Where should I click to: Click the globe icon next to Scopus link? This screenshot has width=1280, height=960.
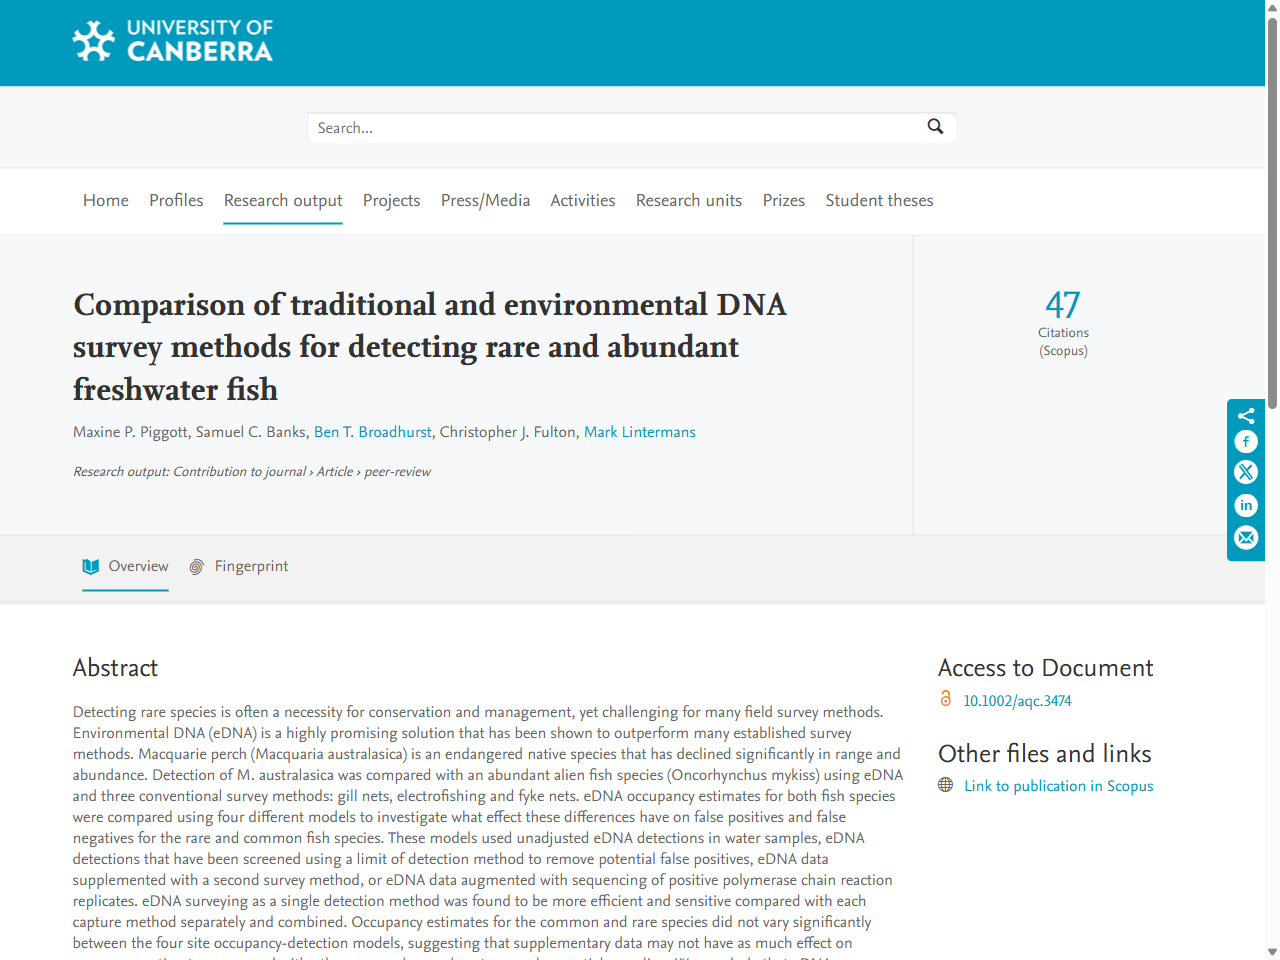946,785
